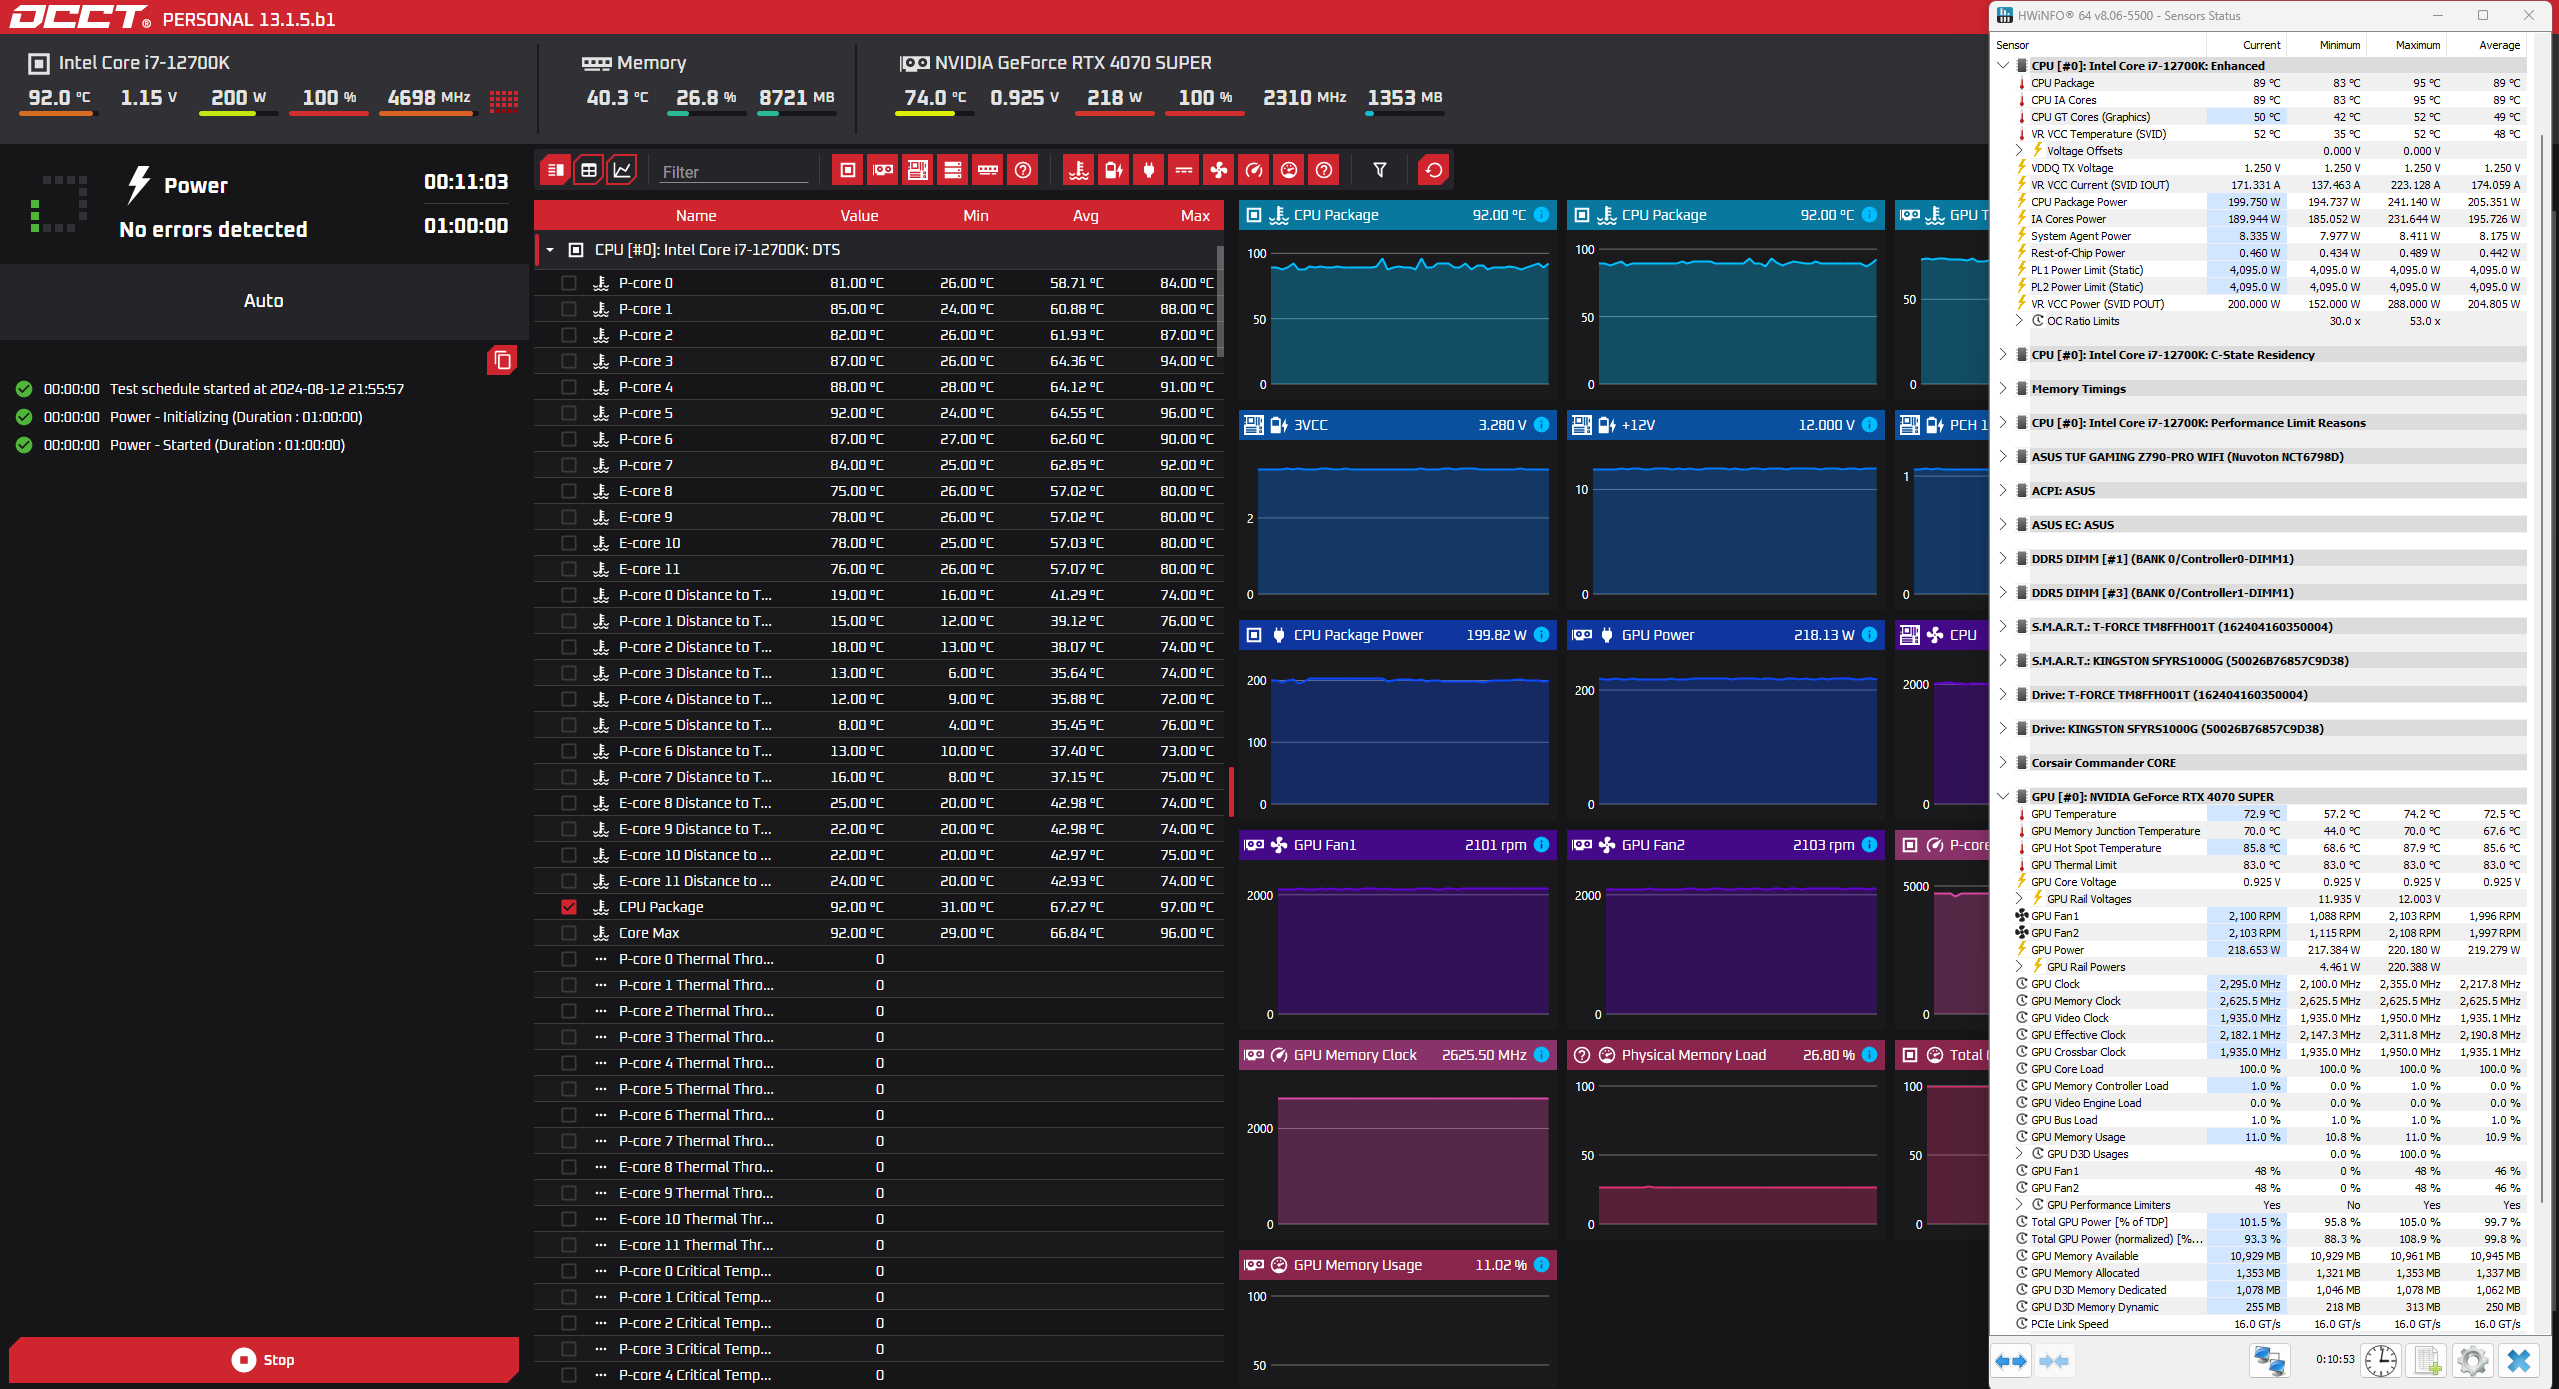Sort OCCT table by Value column
2559x1389 pixels.
(x=859, y=216)
